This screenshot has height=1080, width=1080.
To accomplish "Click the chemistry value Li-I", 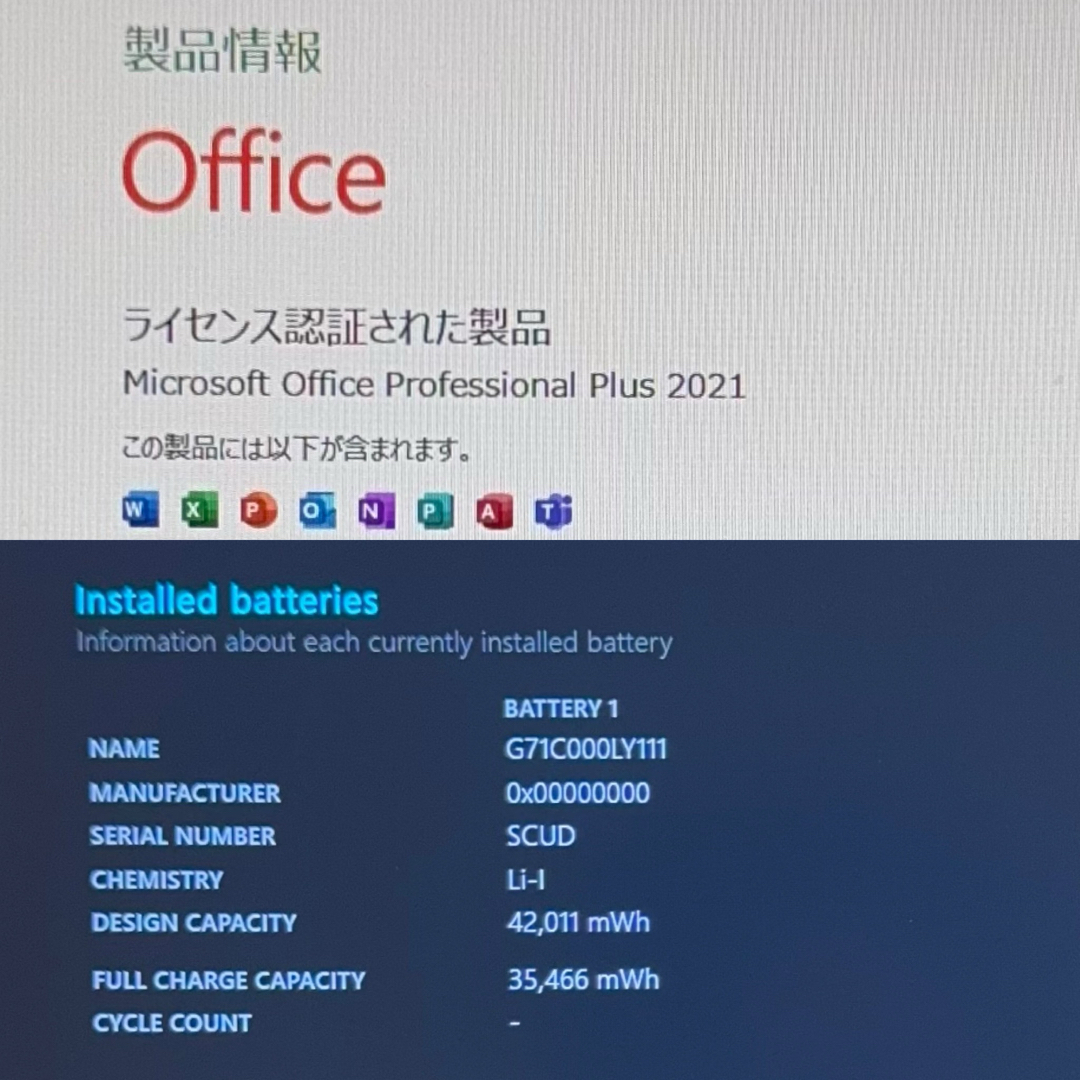I will 526,880.
